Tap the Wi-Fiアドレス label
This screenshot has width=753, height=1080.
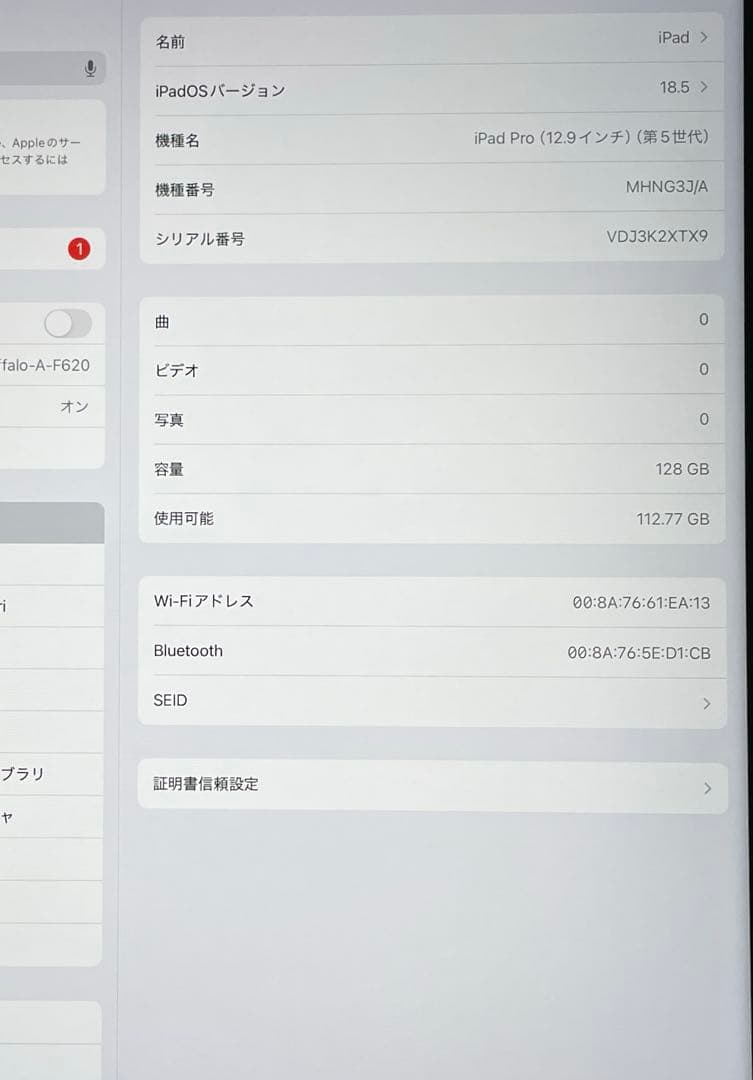point(204,601)
